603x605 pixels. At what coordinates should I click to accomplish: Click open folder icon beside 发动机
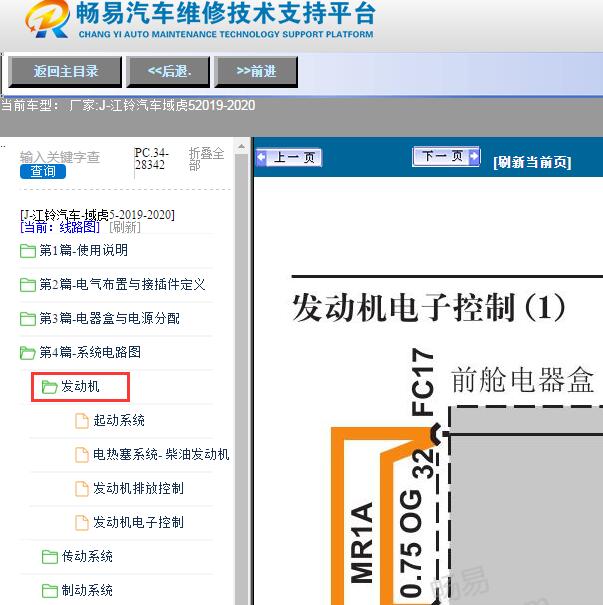click(x=49, y=387)
